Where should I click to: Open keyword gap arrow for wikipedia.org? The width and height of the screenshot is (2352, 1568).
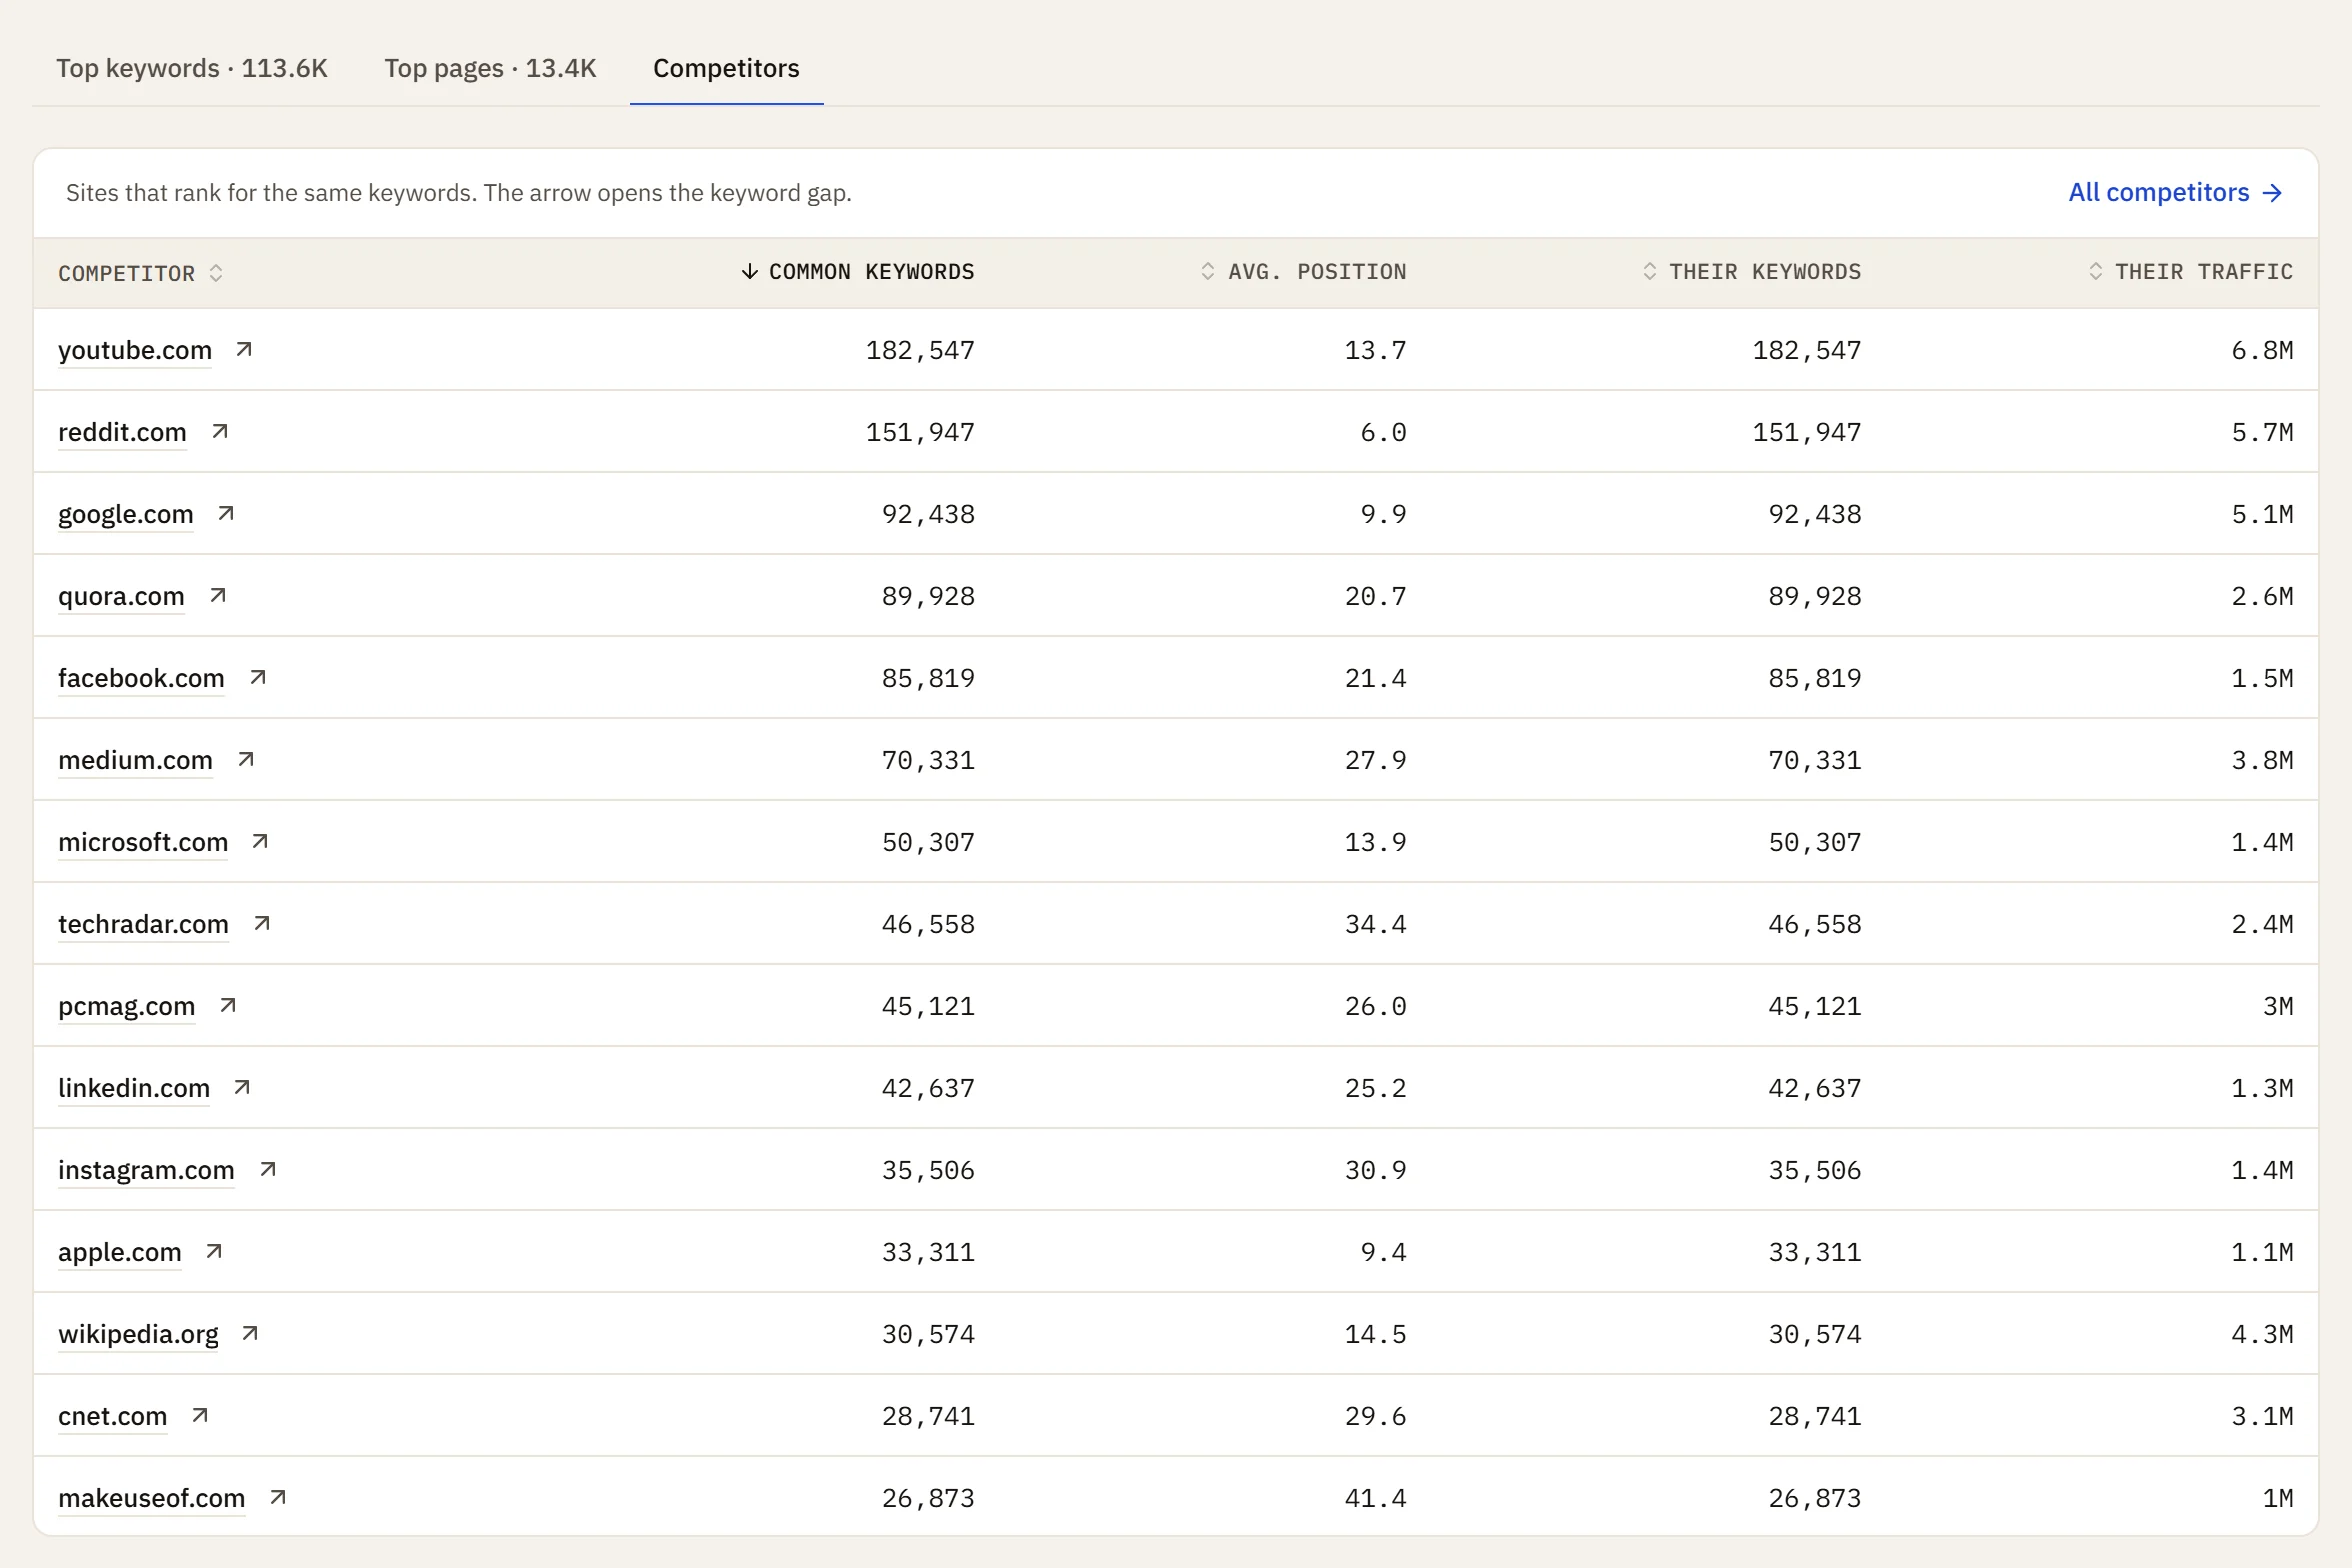[251, 1333]
